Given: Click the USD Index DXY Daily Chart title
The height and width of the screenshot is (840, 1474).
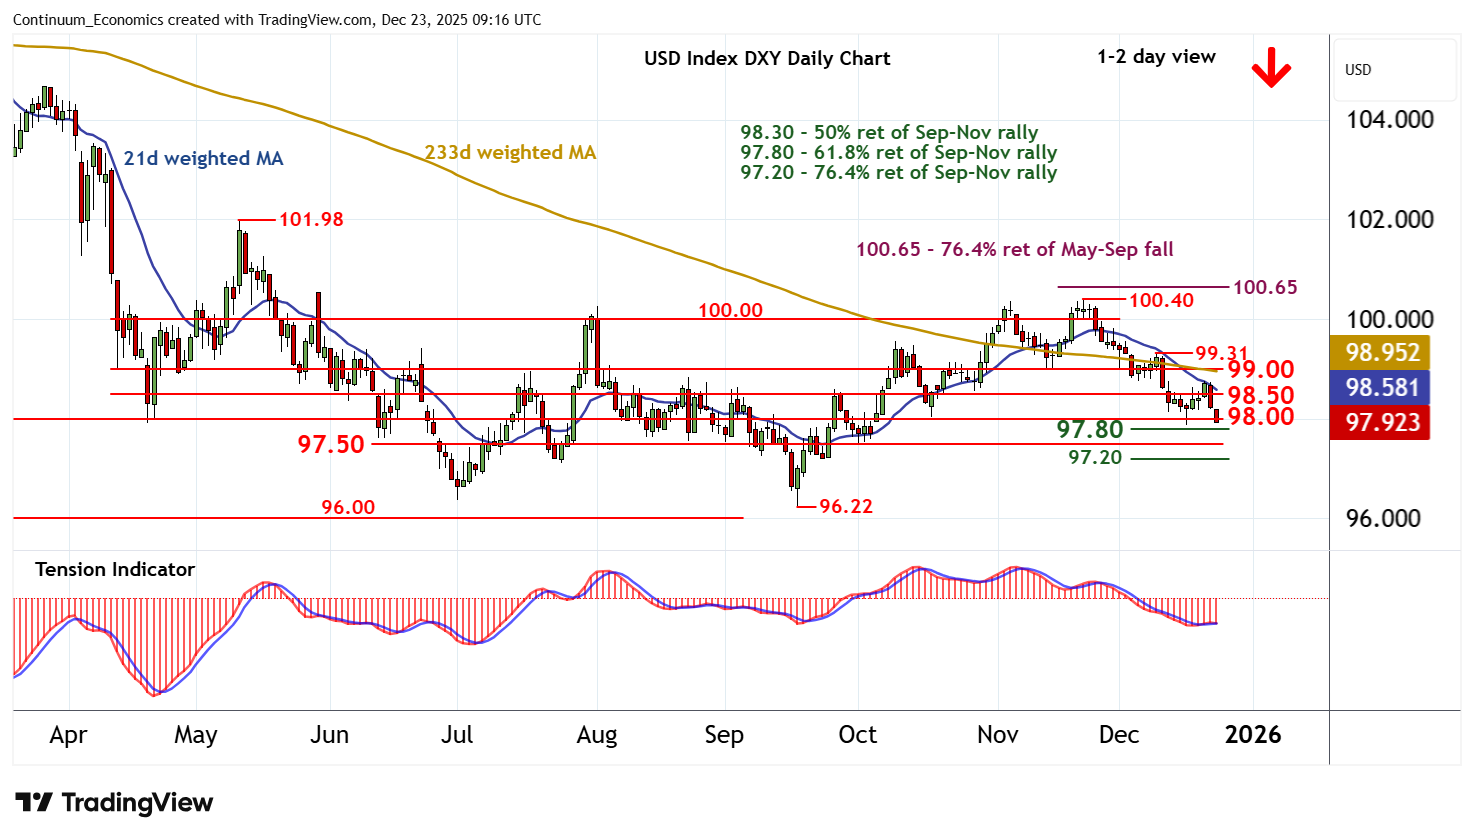Looking at the screenshot, I should click(x=766, y=58).
